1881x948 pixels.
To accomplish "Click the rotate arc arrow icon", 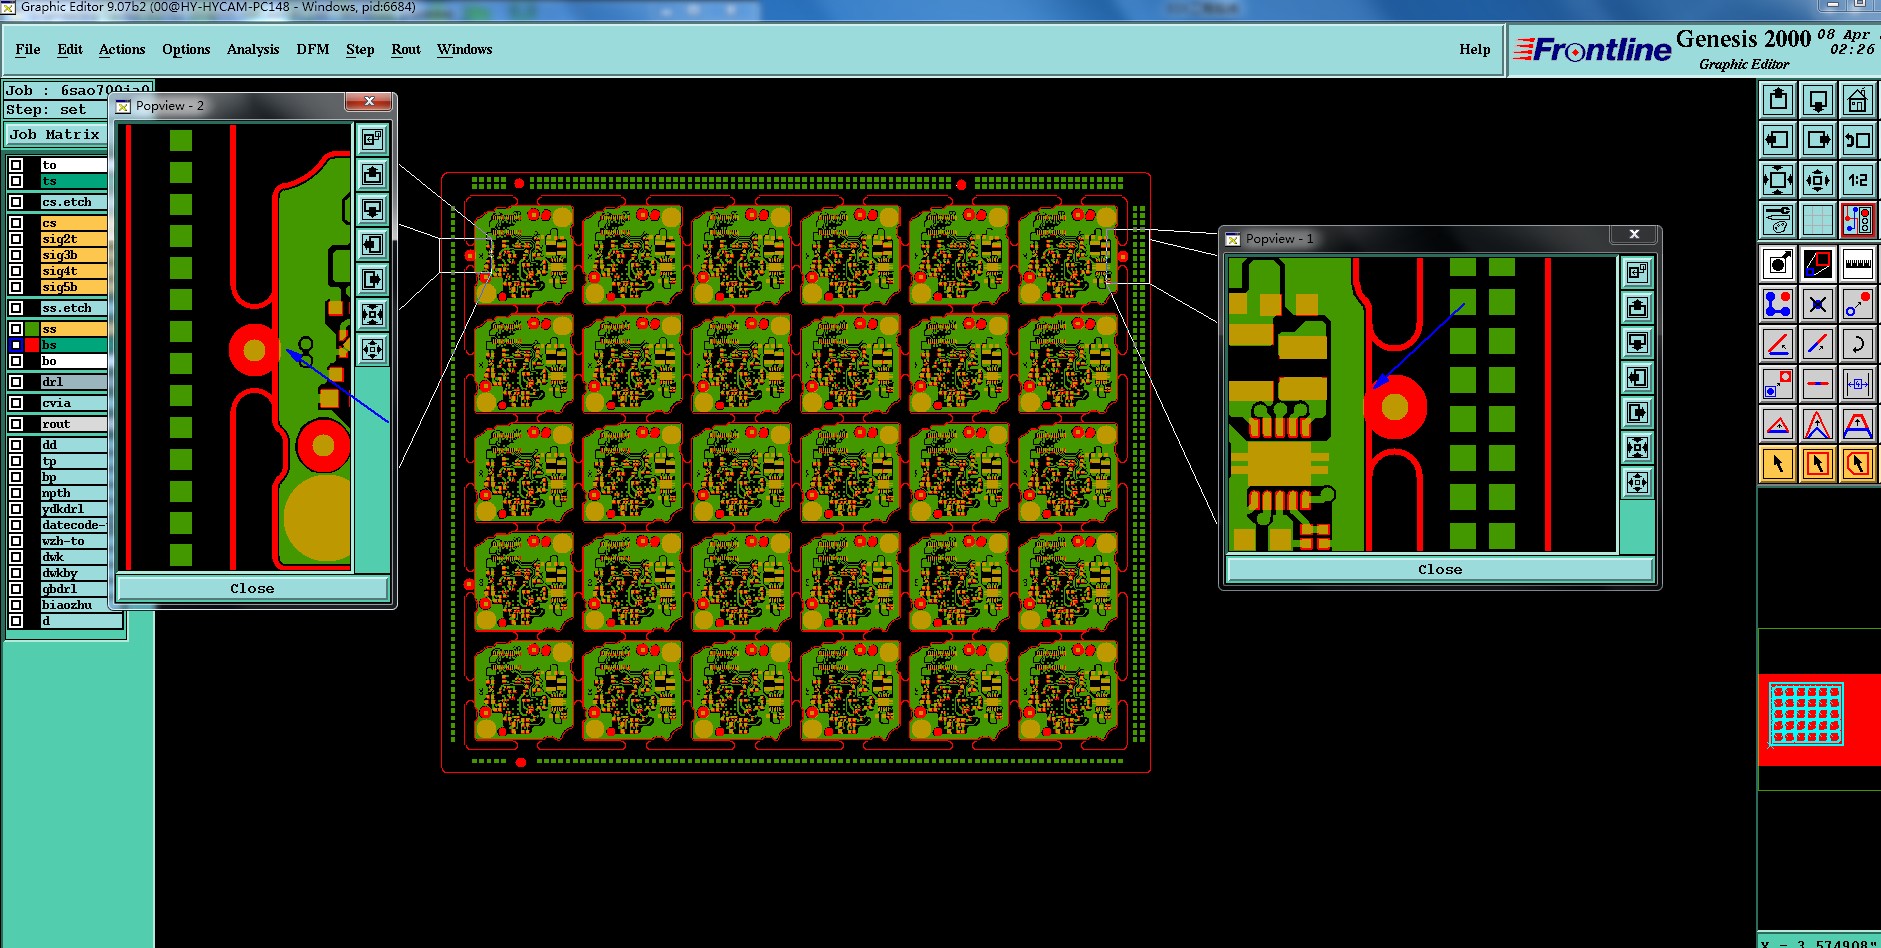I will pyautogui.click(x=1858, y=344).
